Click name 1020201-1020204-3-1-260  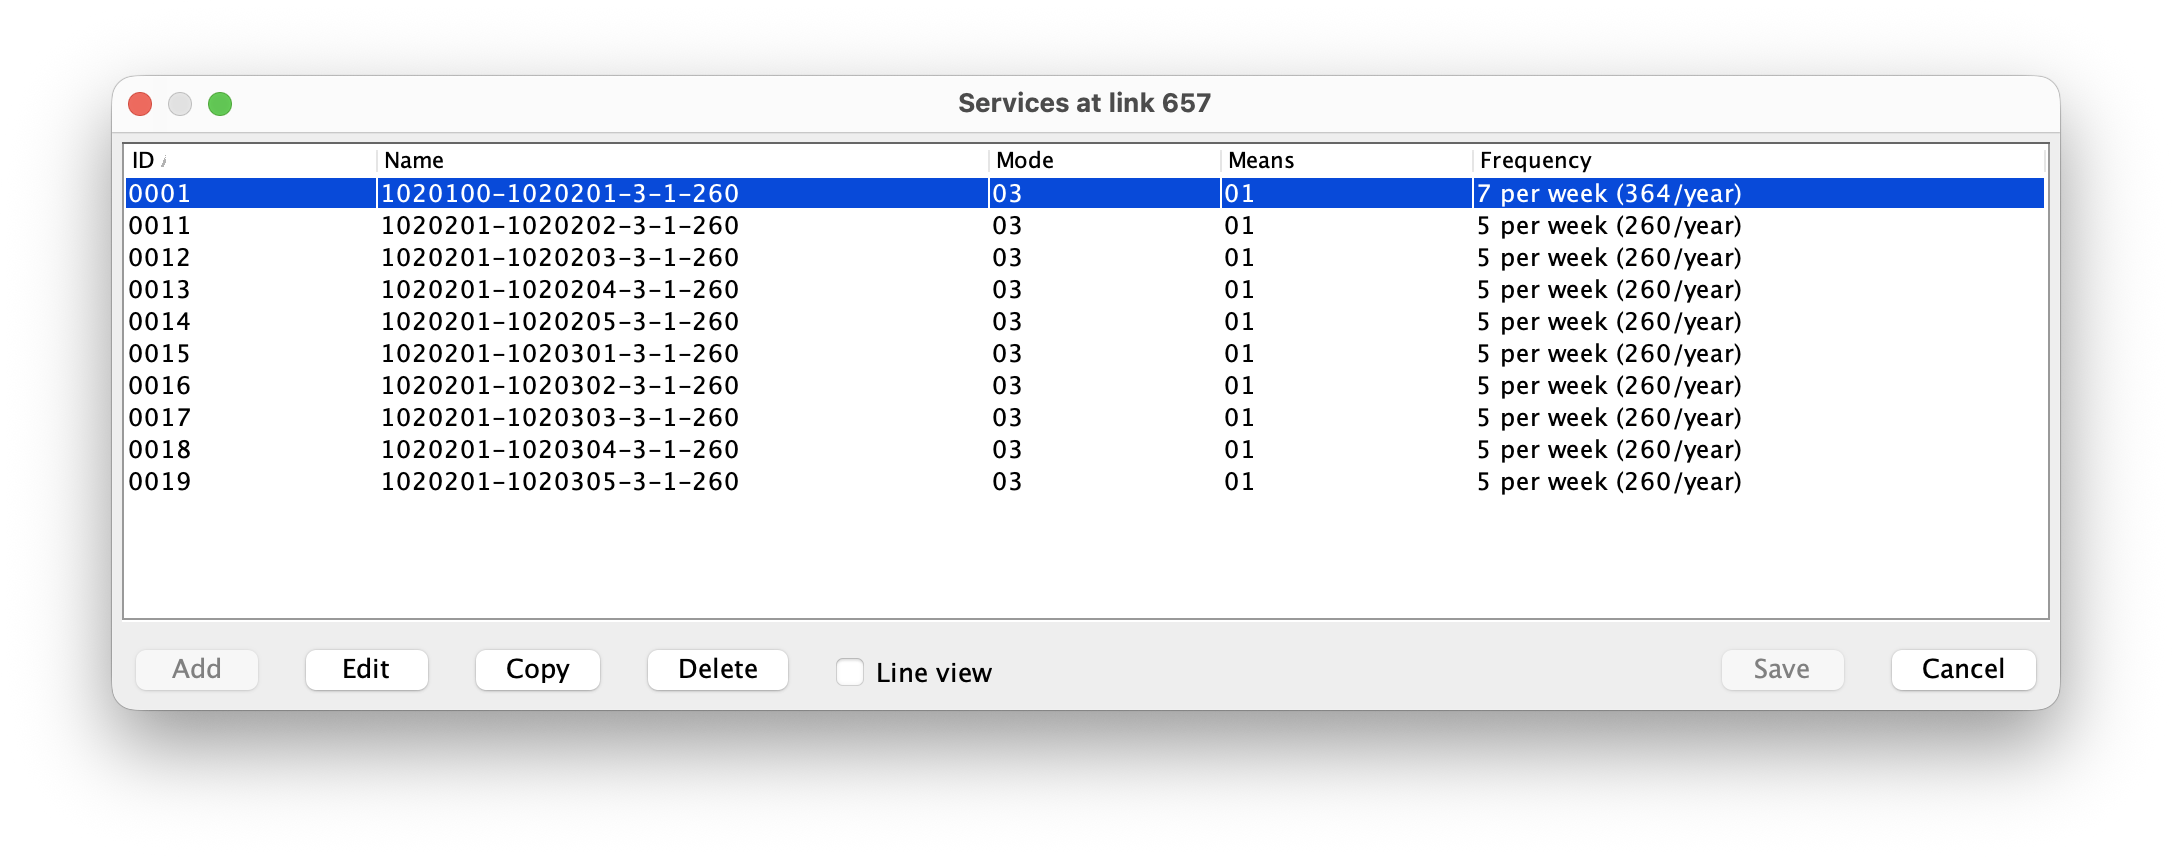click(x=560, y=289)
